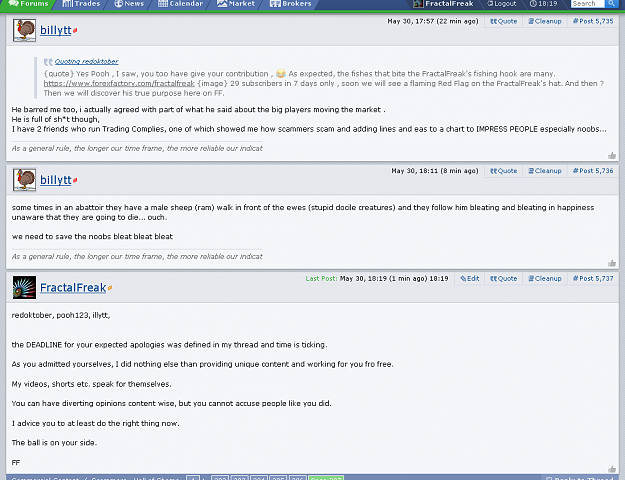This screenshot has width=625, height=480.
Task: Like post 5,735 with thumbs-up icon
Action: pyautogui.click(x=612, y=155)
